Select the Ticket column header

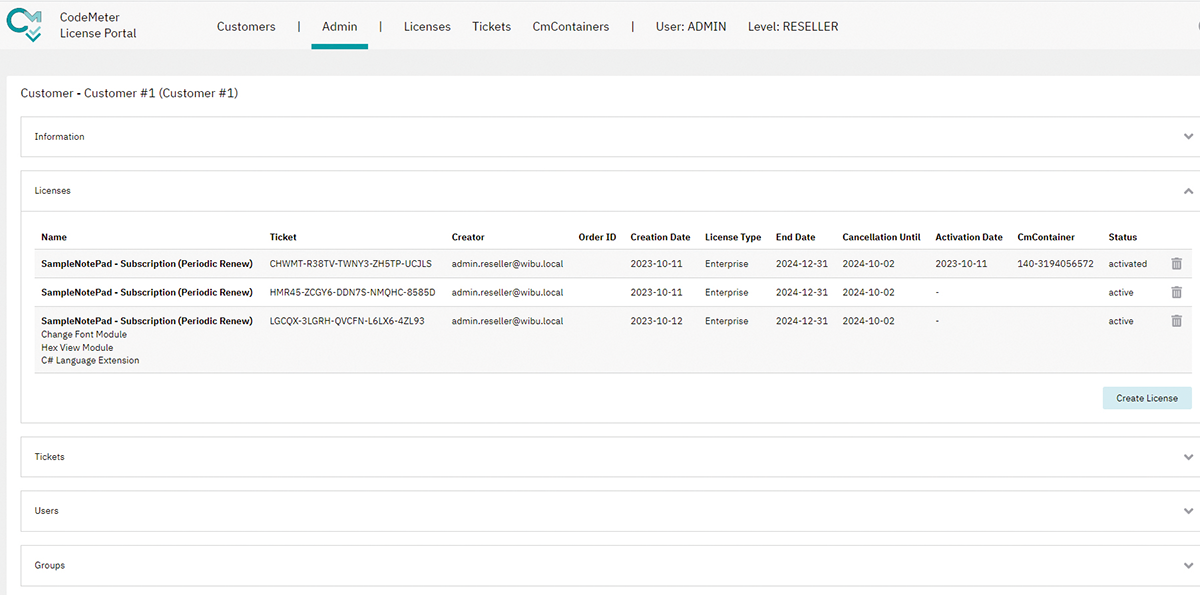[283, 238]
